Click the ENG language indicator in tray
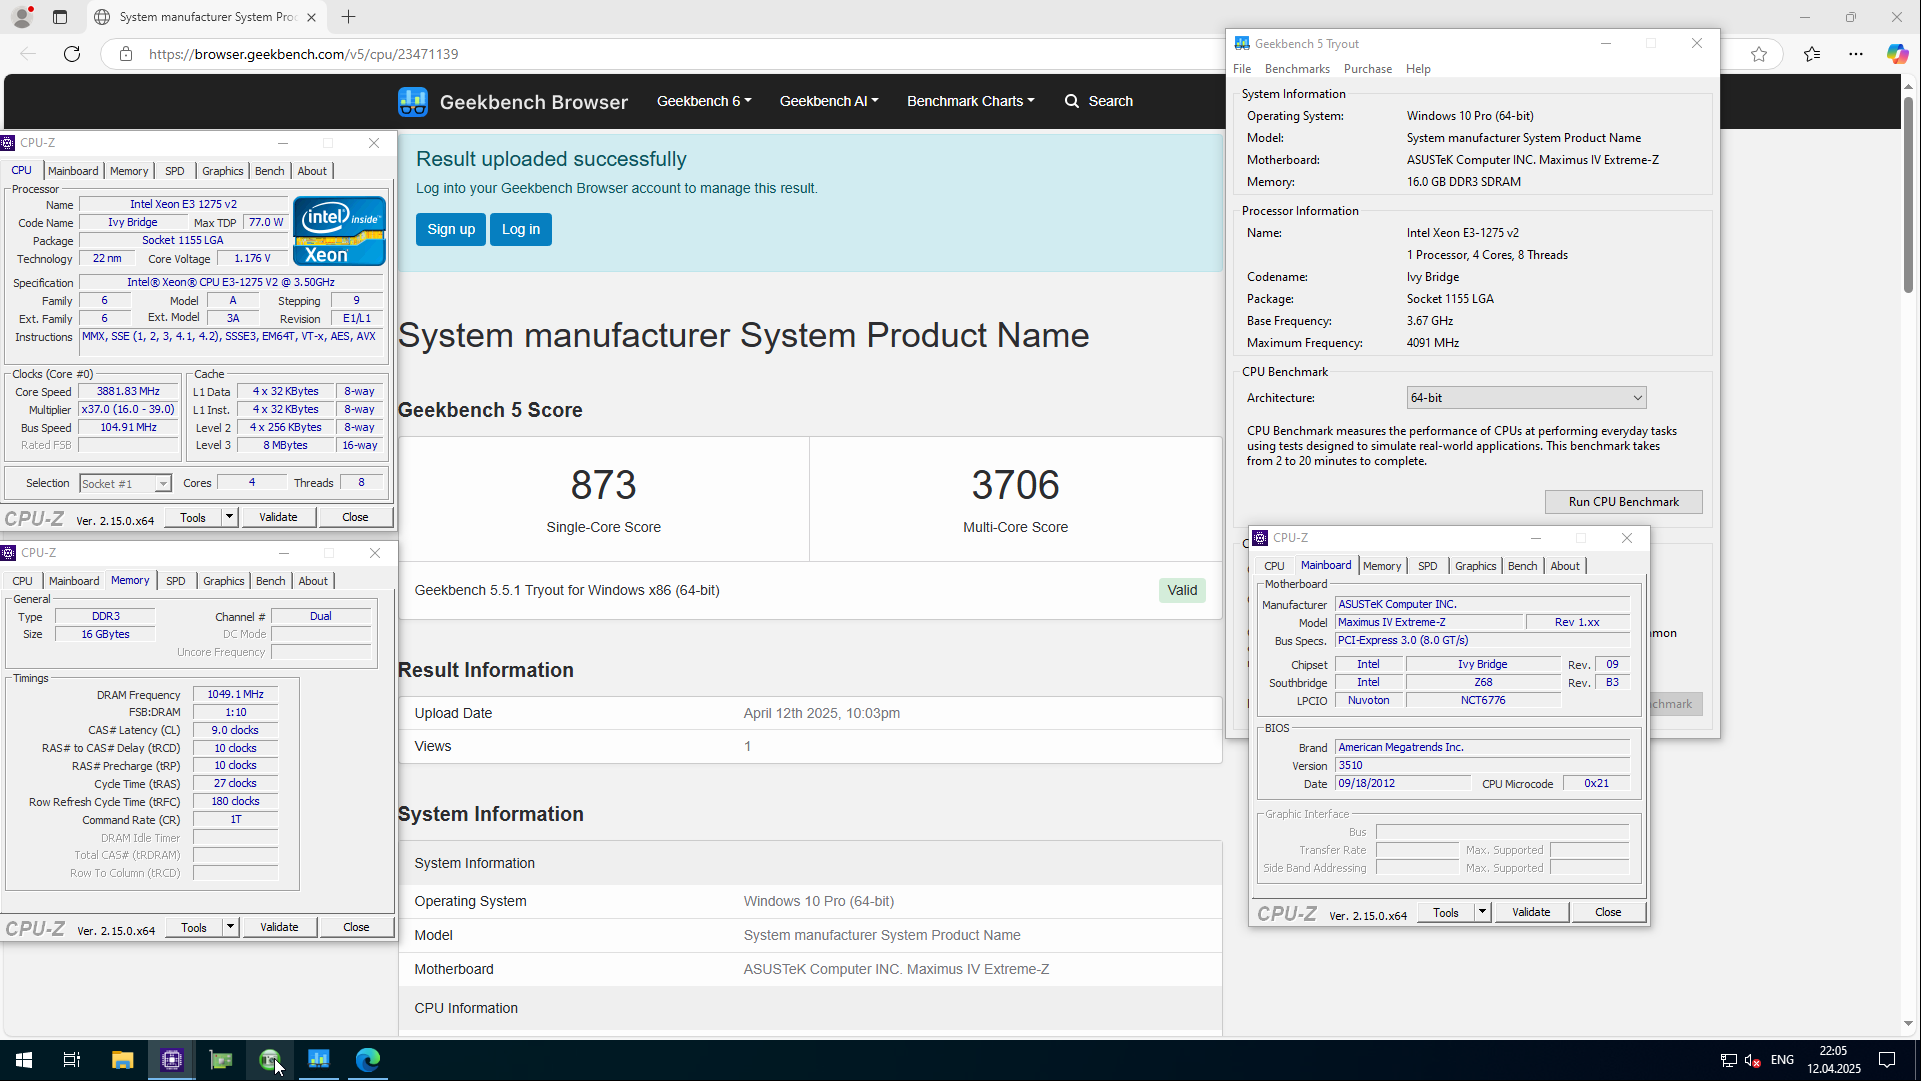Image resolution: width=1921 pixels, height=1081 pixels. click(1782, 1060)
